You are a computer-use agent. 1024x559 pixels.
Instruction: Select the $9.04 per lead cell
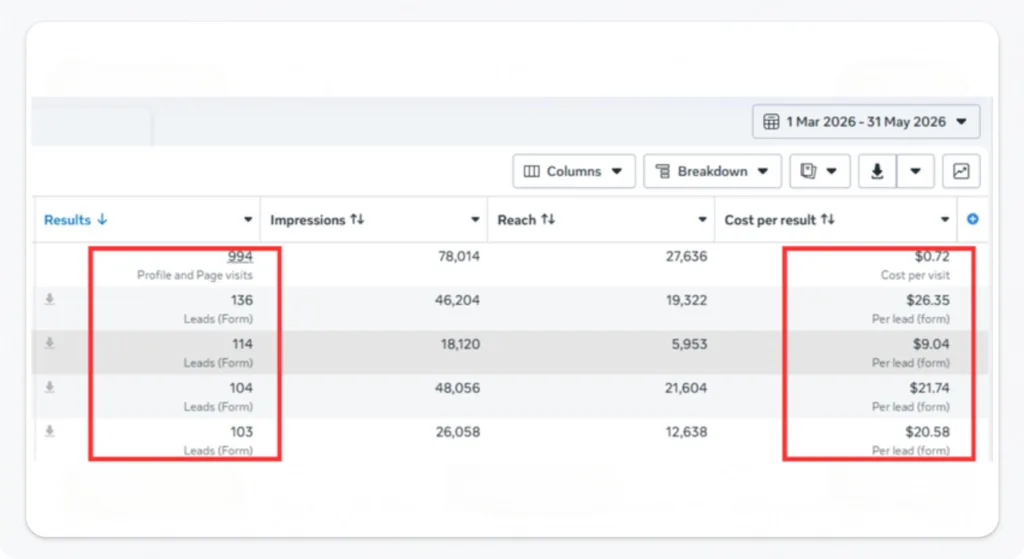point(931,344)
